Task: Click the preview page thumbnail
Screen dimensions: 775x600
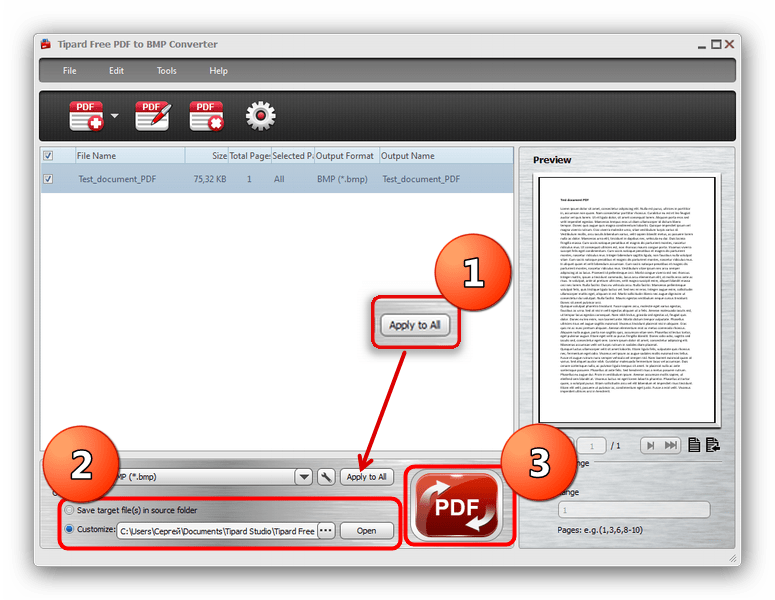Action: [x=627, y=300]
